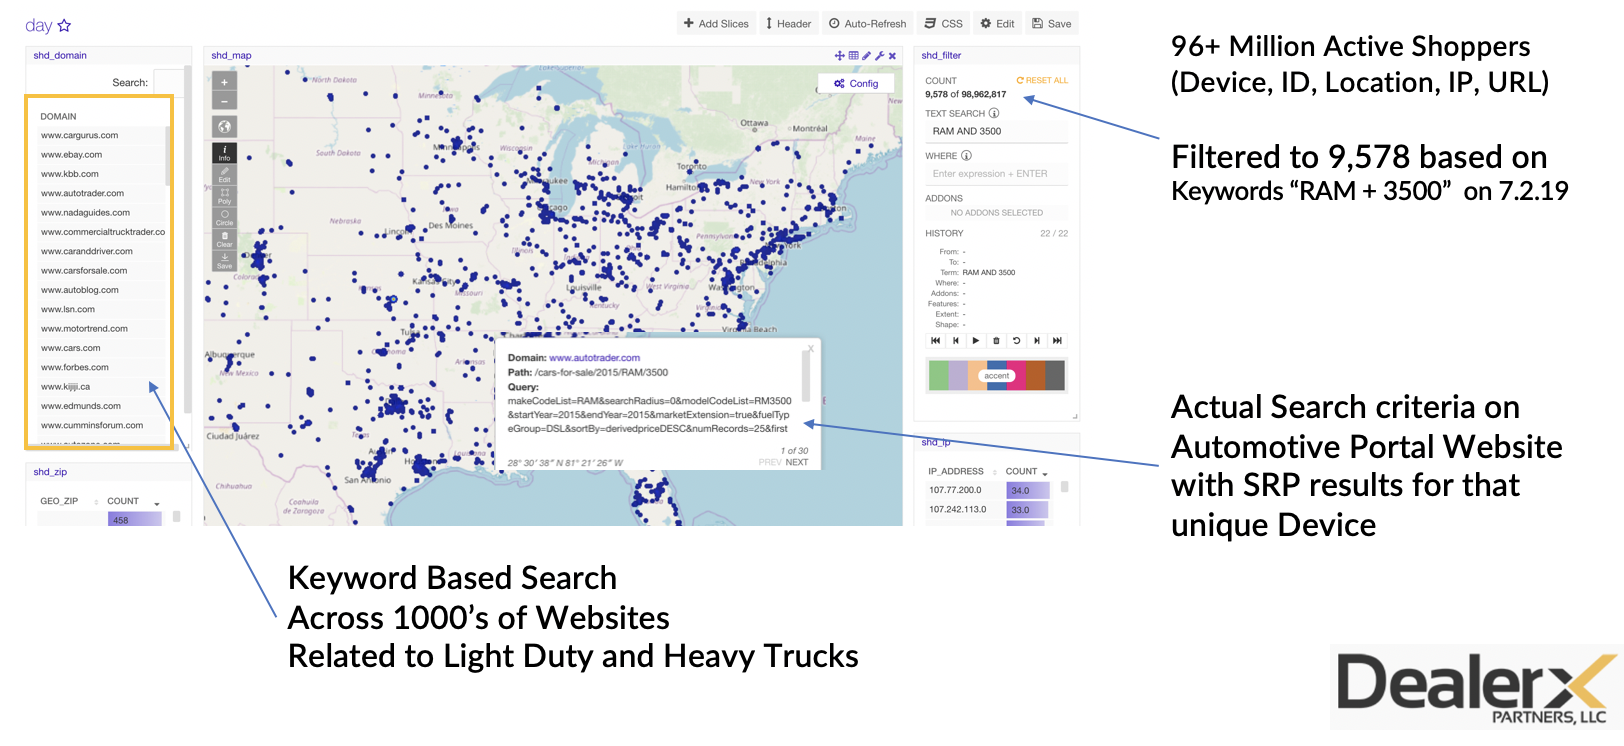This screenshot has width=1624, height=746.
Task: Open the accent color palette selector
Action: pyautogui.click(x=996, y=376)
